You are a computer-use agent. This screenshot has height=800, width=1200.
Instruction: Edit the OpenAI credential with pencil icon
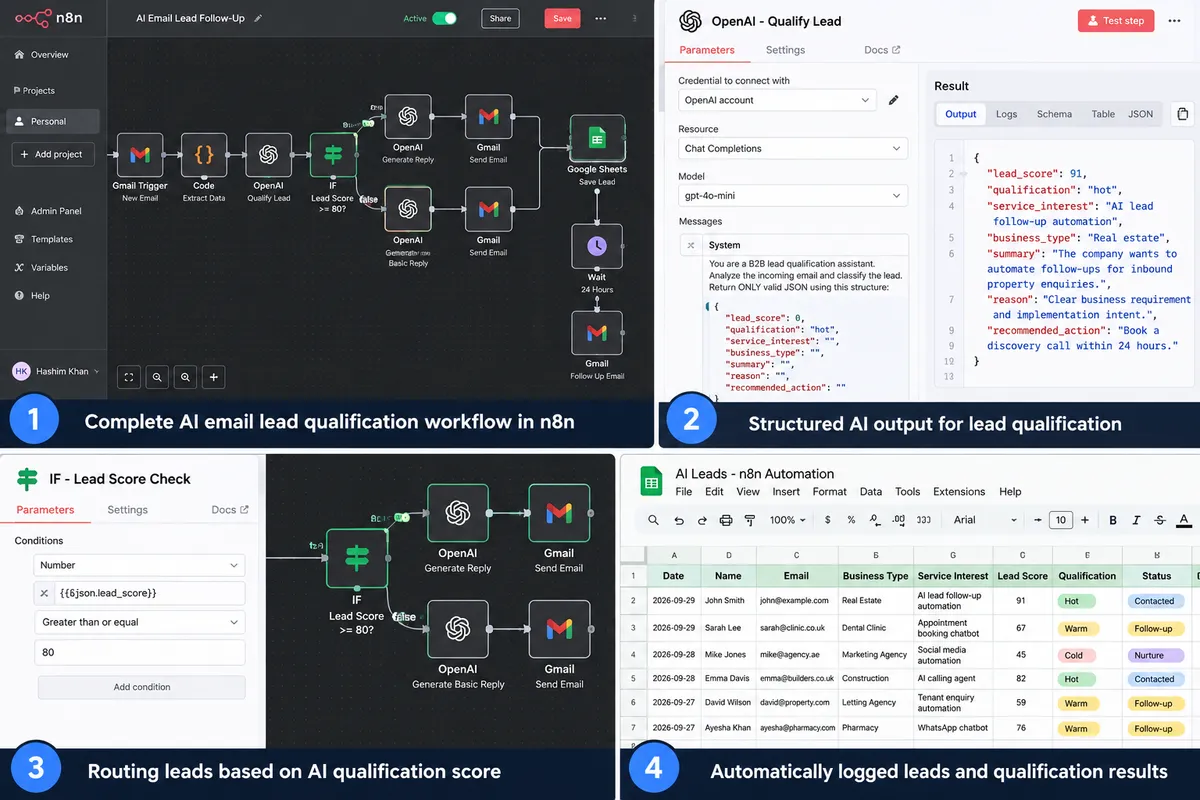(x=894, y=100)
